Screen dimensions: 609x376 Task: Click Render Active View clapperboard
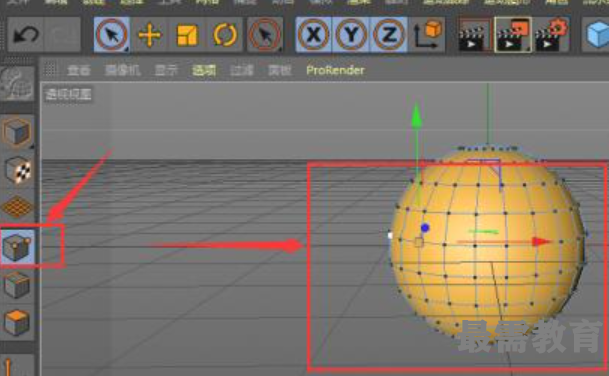(x=474, y=35)
